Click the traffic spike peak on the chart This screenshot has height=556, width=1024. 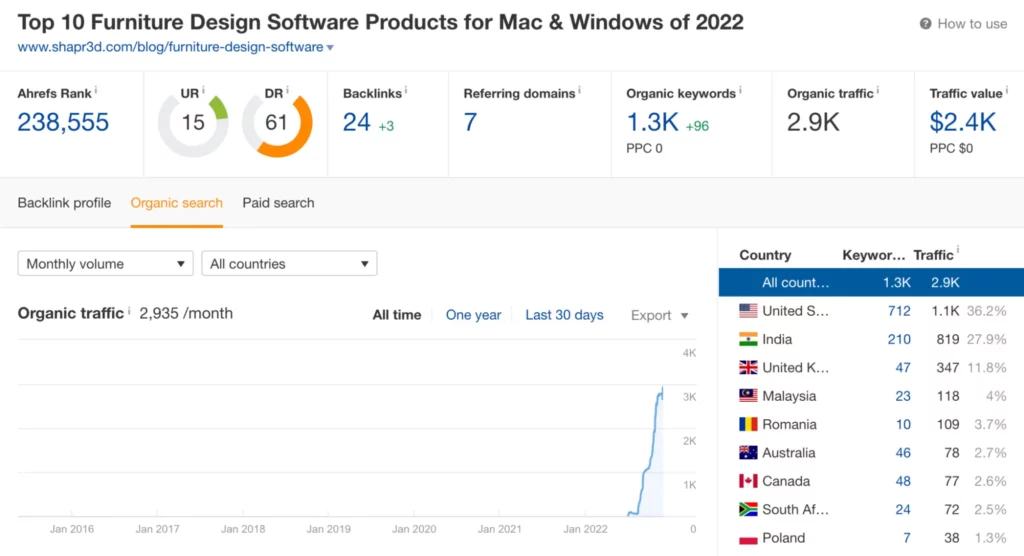click(662, 388)
